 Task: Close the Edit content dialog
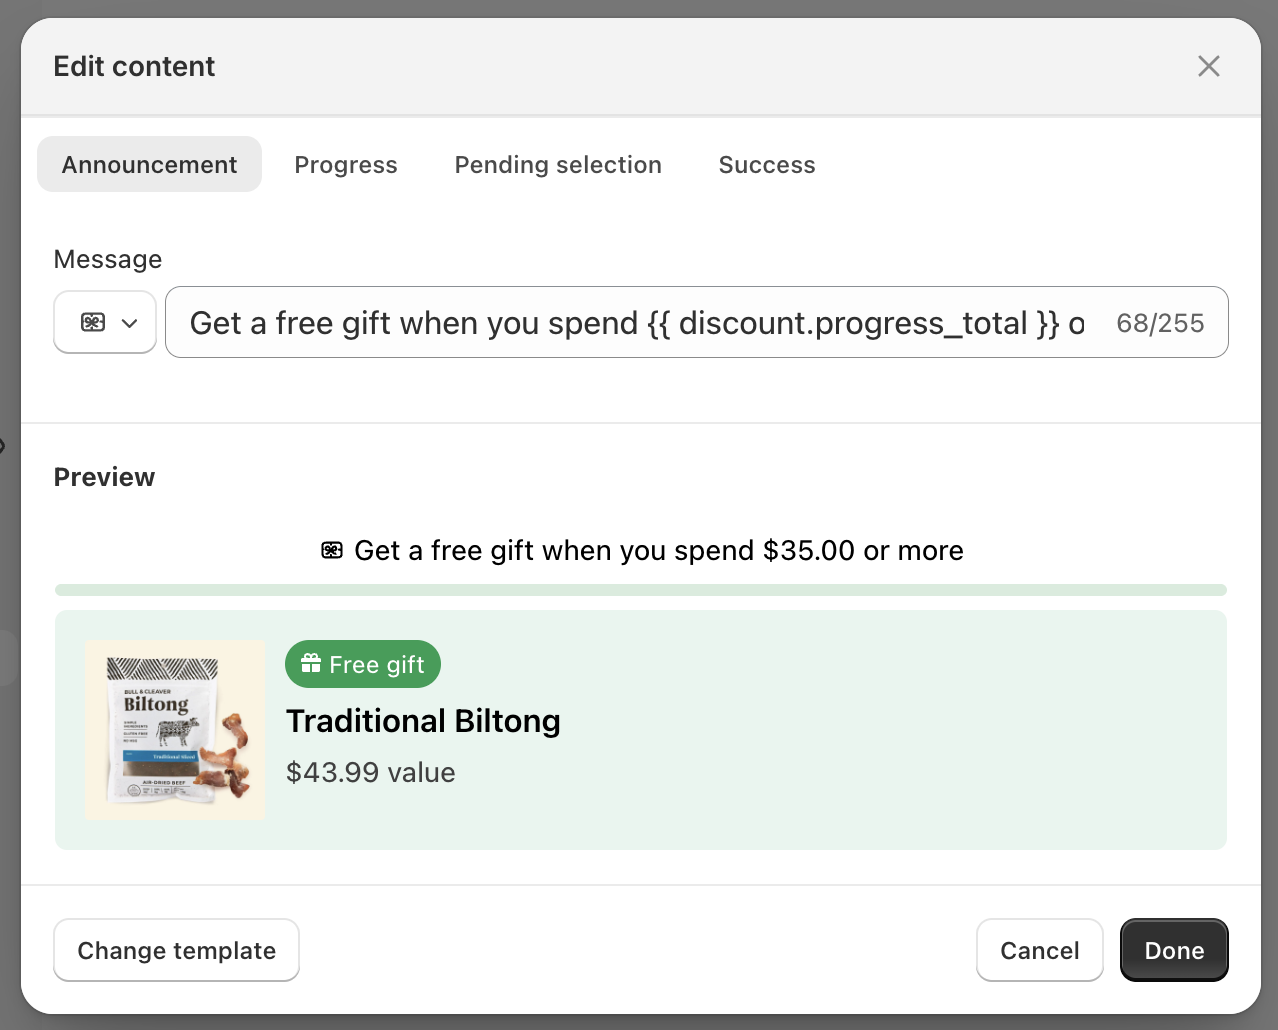pyautogui.click(x=1208, y=66)
